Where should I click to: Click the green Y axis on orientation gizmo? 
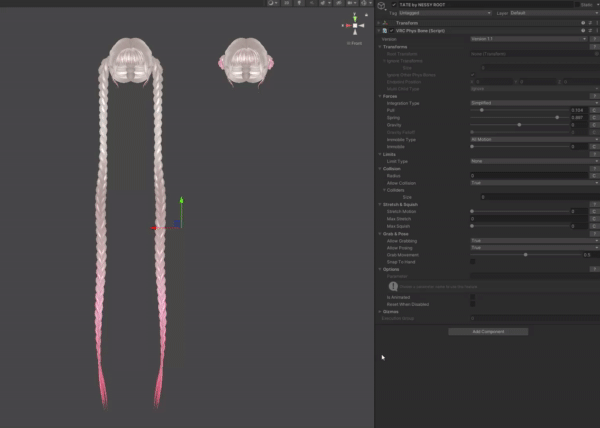point(354,16)
